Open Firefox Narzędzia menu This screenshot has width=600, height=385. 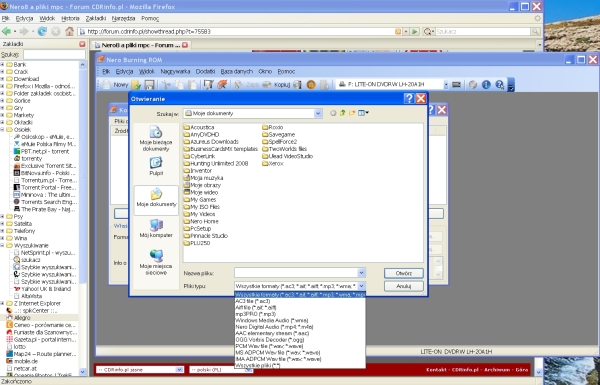pos(123,18)
